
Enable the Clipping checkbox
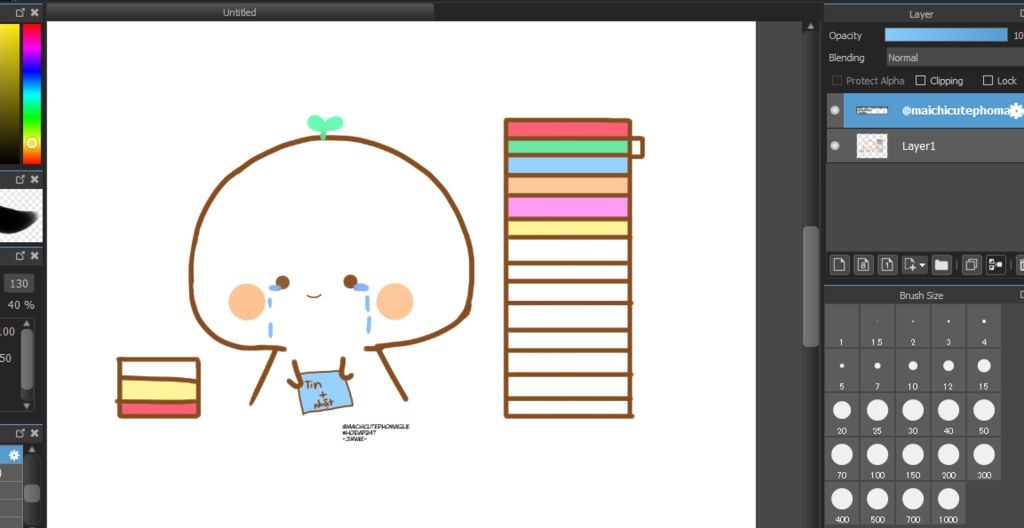pyautogui.click(x=921, y=80)
